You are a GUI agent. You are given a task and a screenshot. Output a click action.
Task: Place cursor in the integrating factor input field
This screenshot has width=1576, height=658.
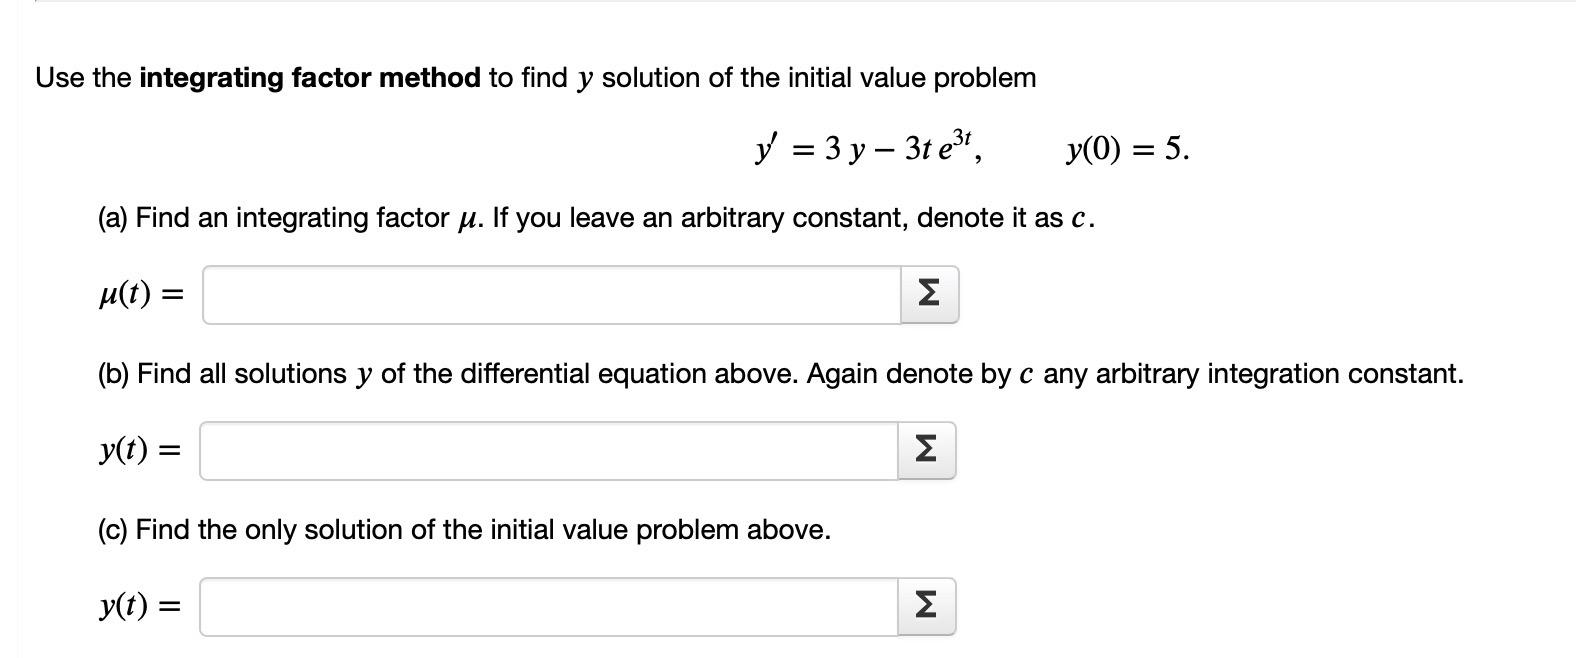click(x=550, y=294)
